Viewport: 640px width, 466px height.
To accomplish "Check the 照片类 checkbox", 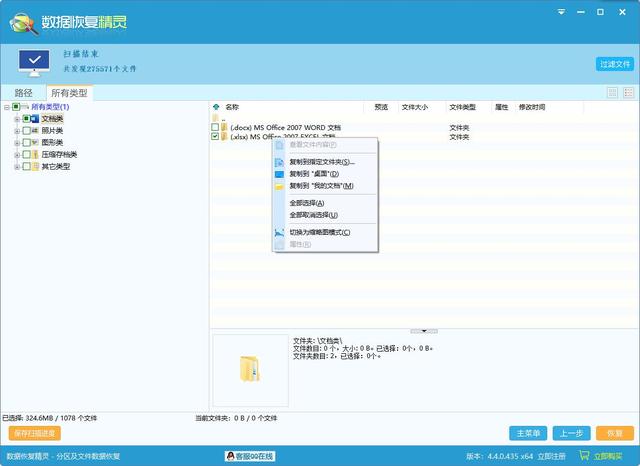I will pos(27,131).
